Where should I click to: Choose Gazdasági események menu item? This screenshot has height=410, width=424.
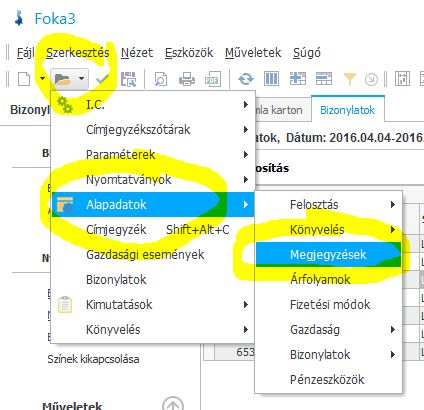point(153,255)
